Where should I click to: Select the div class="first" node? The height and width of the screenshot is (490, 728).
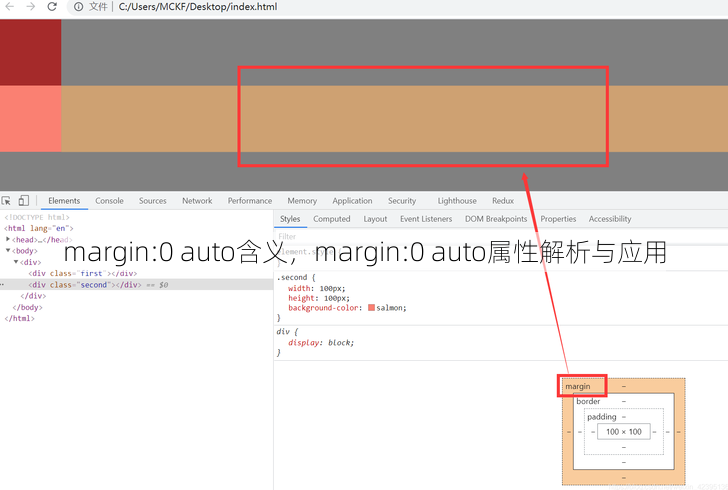[x=83, y=273]
